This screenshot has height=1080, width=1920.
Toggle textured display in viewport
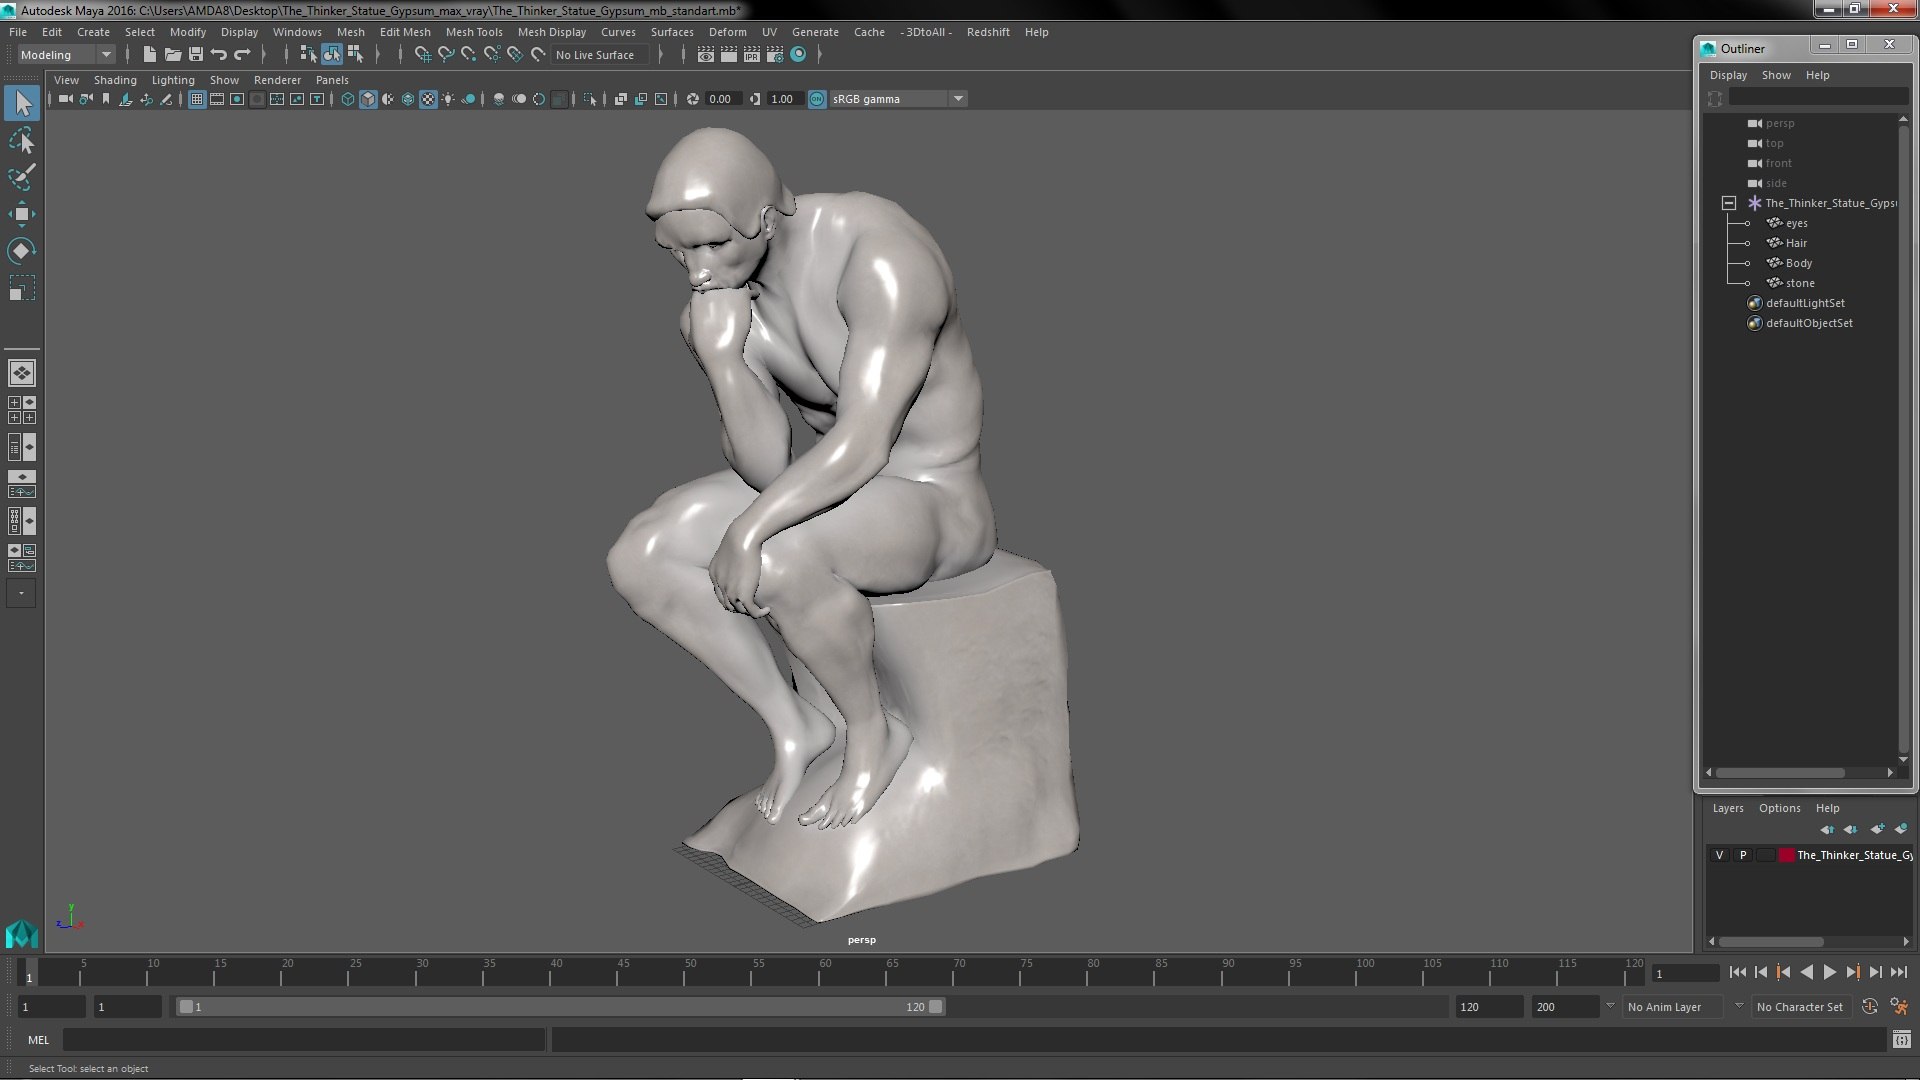tap(428, 99)
